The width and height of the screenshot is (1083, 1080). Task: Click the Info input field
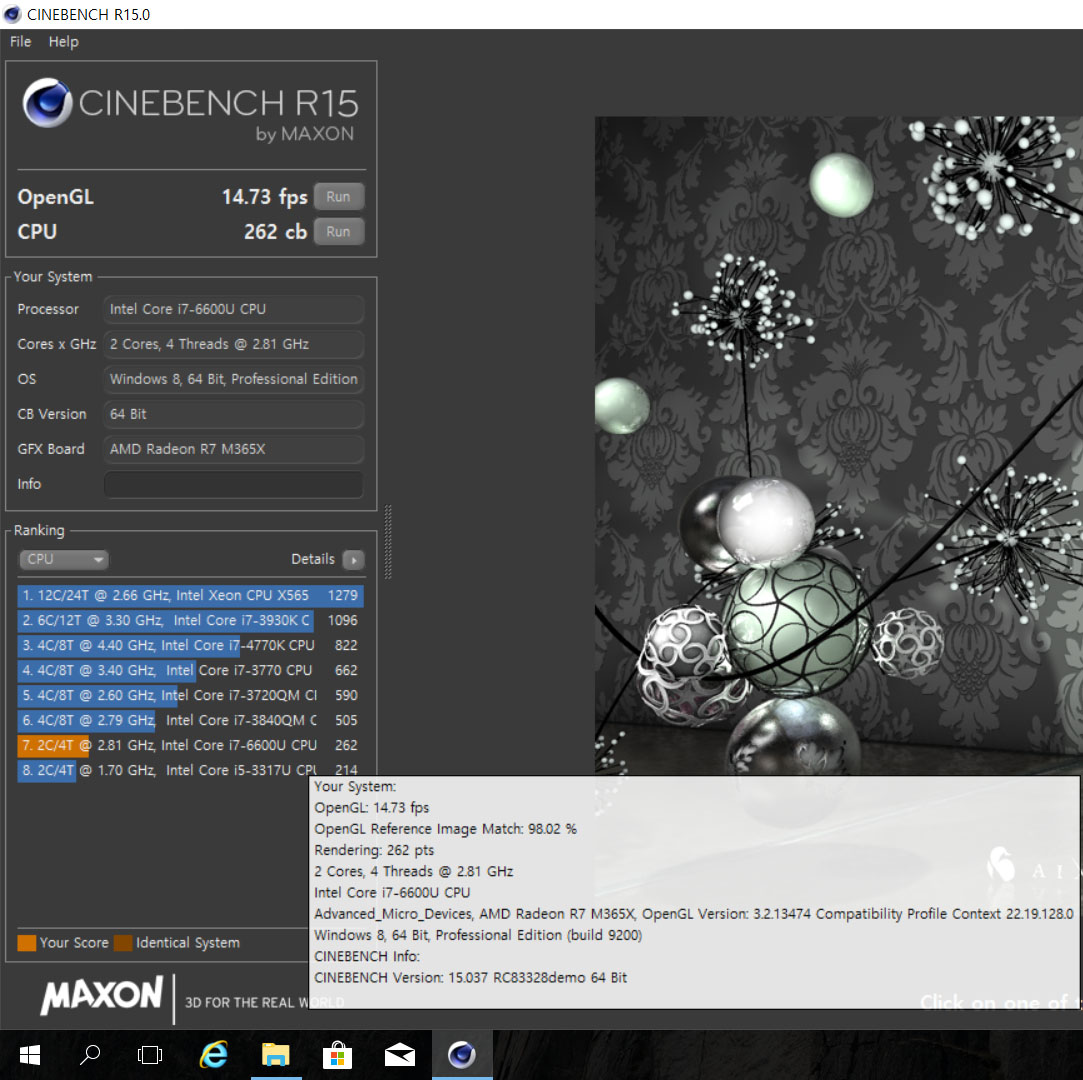tap(233, 484)
